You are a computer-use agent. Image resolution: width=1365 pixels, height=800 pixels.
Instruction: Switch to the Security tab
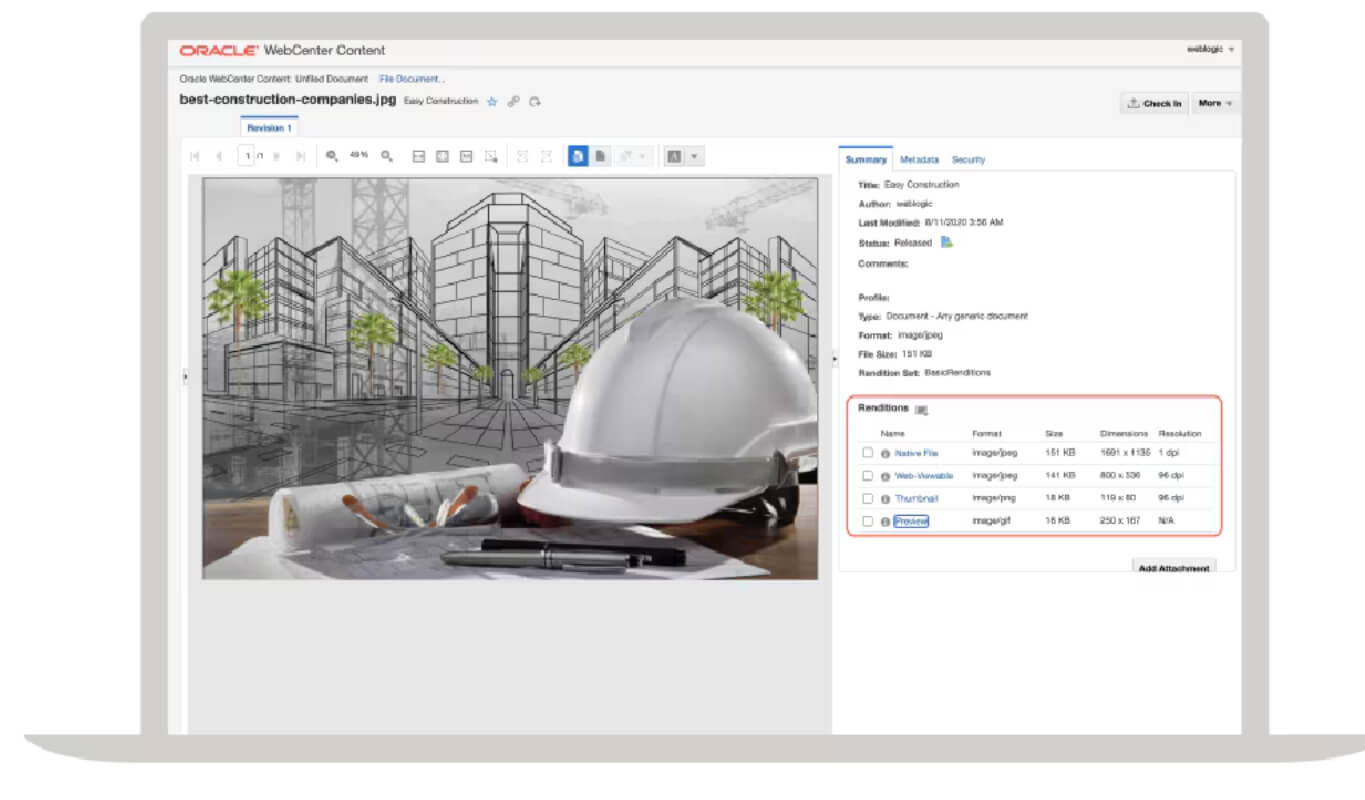click(x=968, y=160)
